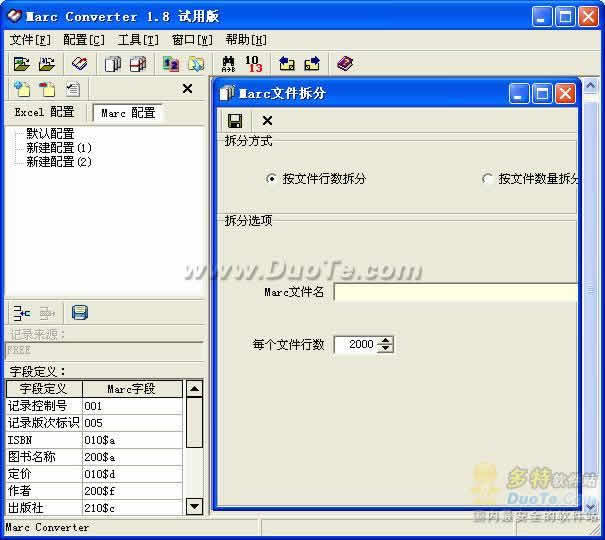
Task: Click the field table scrollbar thumb
Action: (194, 422)
